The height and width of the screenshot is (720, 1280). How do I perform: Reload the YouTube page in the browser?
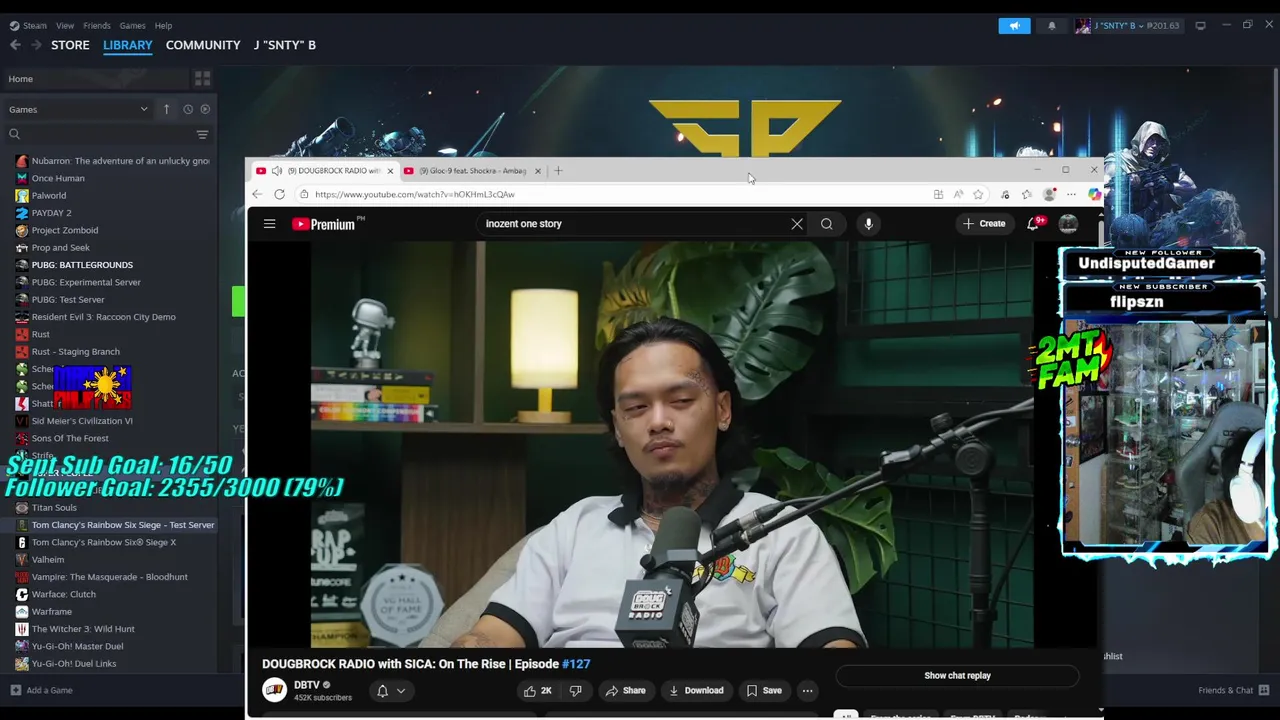(x=279, y=194)
